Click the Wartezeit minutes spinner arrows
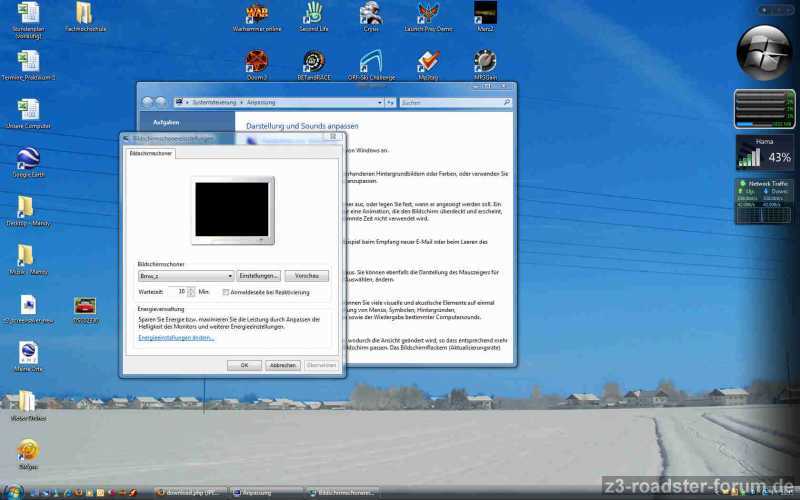This screenshot has width=800, height=500. 191,292
